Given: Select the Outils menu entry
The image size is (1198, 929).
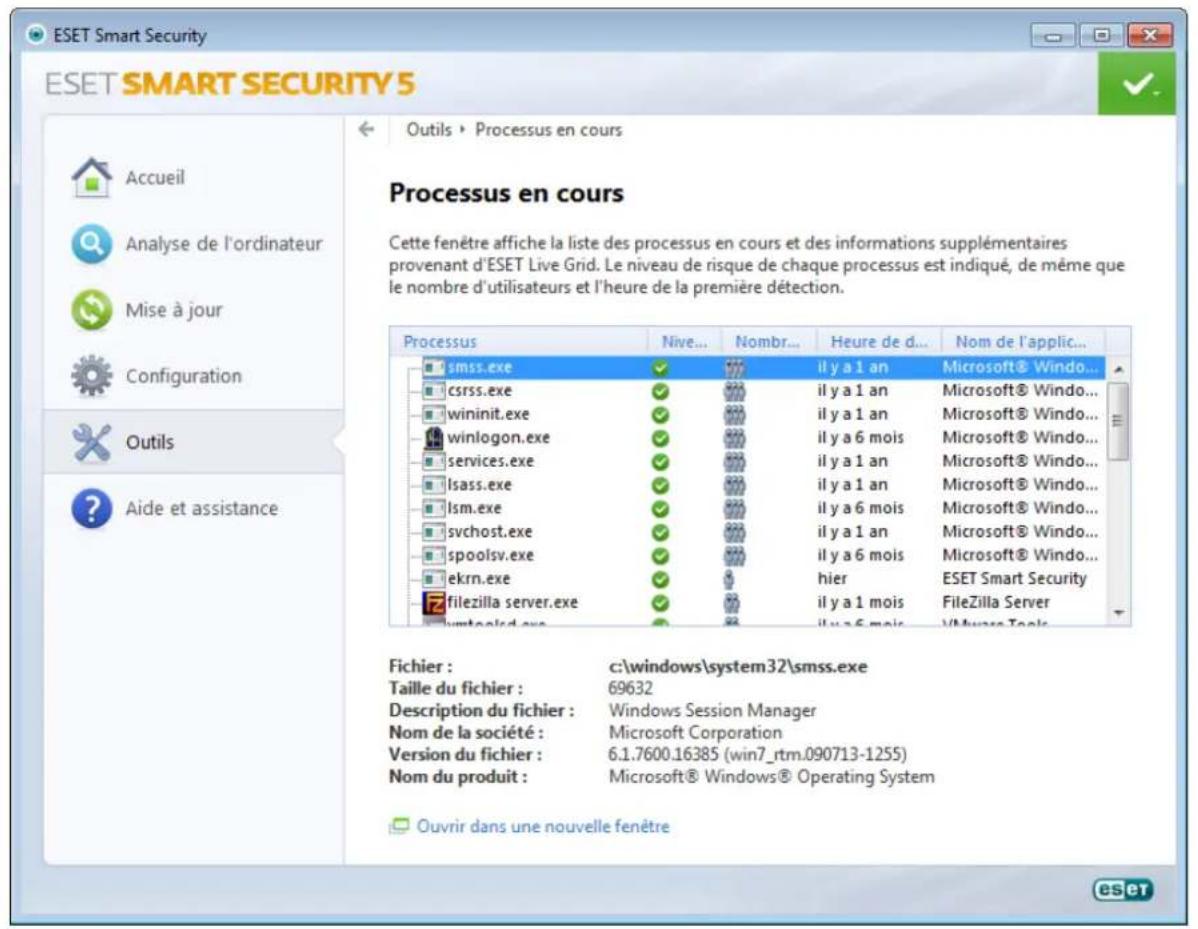Looking at the screenshot, I should tap(194, 442).
